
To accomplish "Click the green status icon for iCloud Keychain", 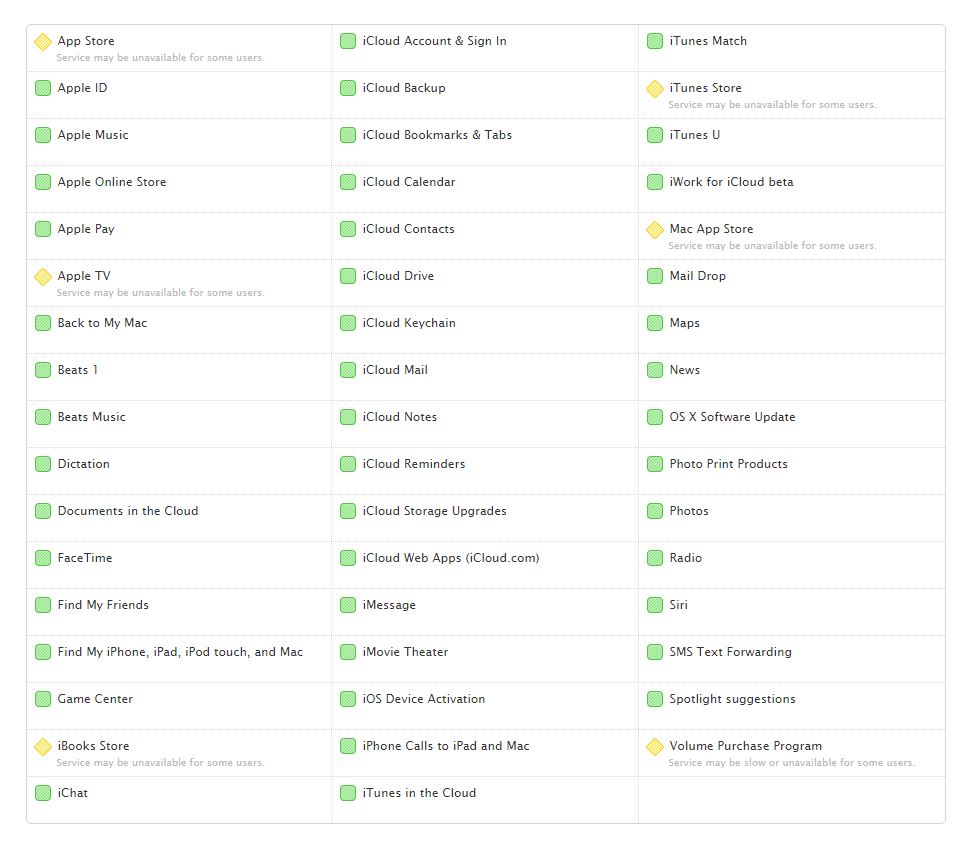I will (348, 323).
